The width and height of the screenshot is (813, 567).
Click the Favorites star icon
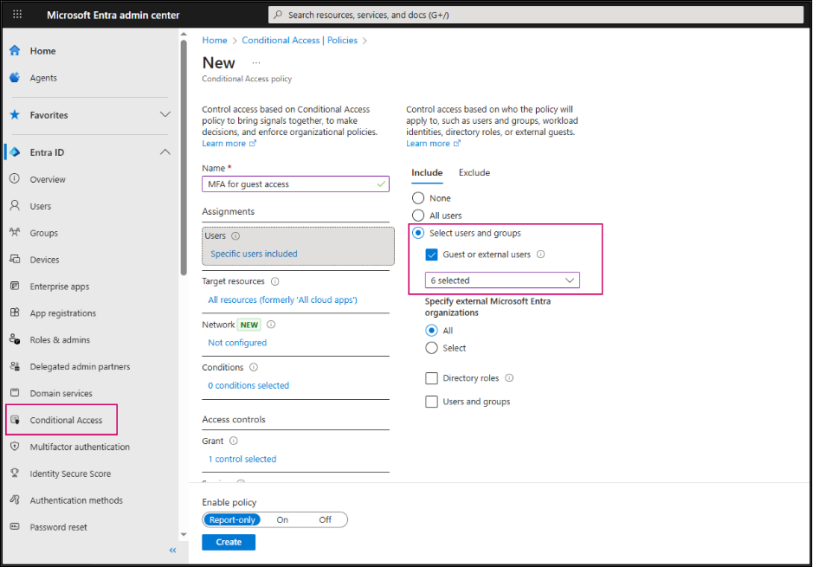(15, 115)
